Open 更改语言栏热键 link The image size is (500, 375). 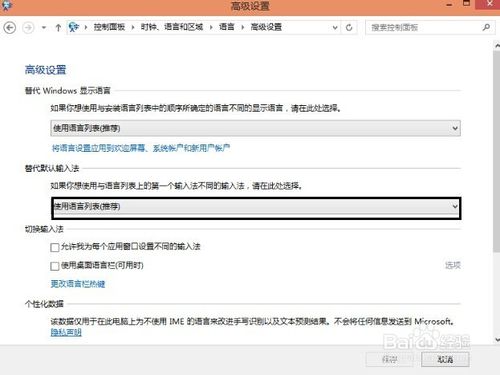78,284
